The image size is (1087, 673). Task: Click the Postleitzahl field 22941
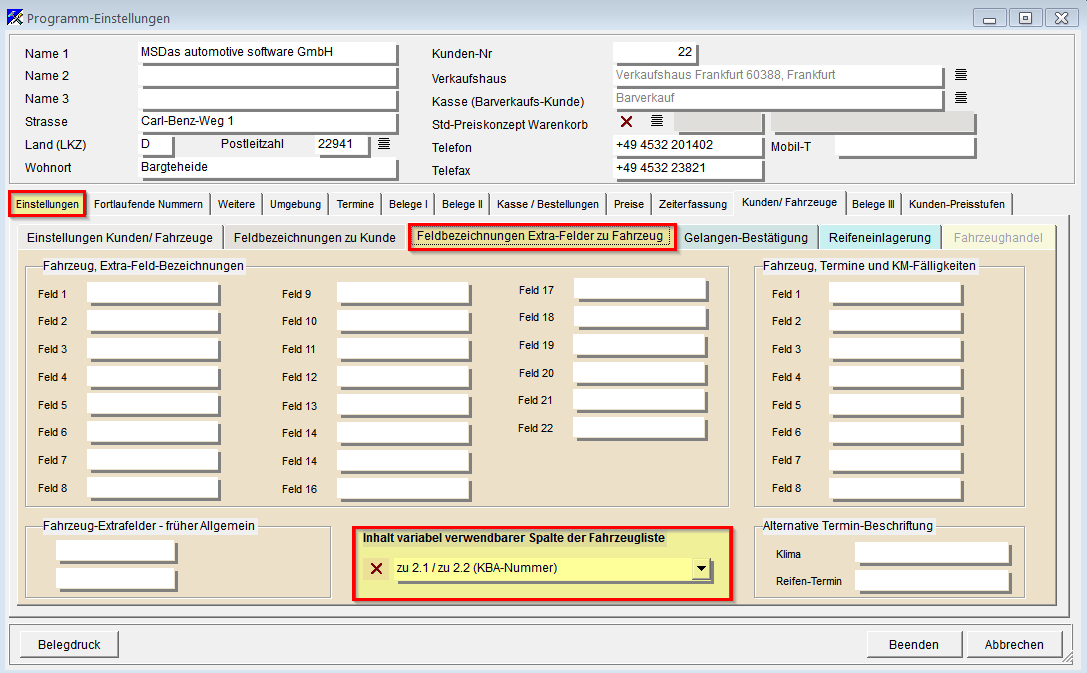pyautogui.click(x=342, y=145)
